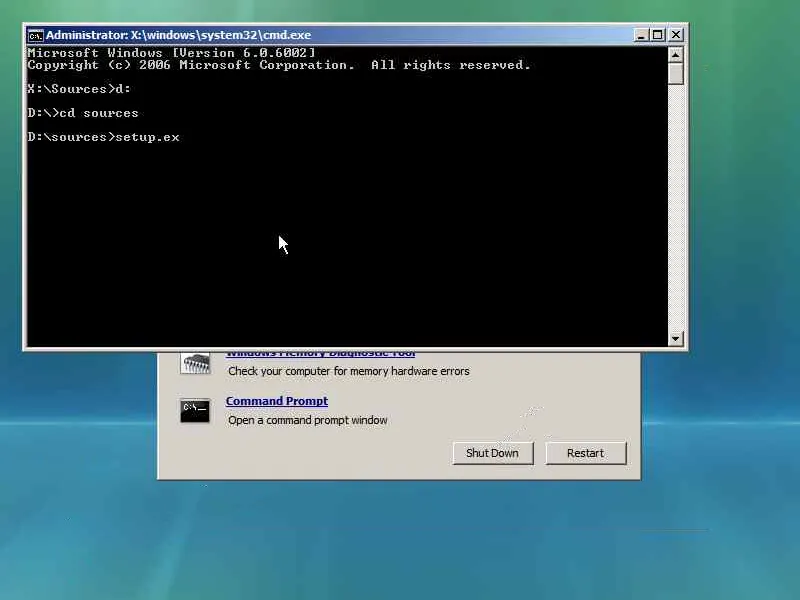
Task: Click the Copyright 2006 Microsoft Corporation line
Action: pos(279,65)
